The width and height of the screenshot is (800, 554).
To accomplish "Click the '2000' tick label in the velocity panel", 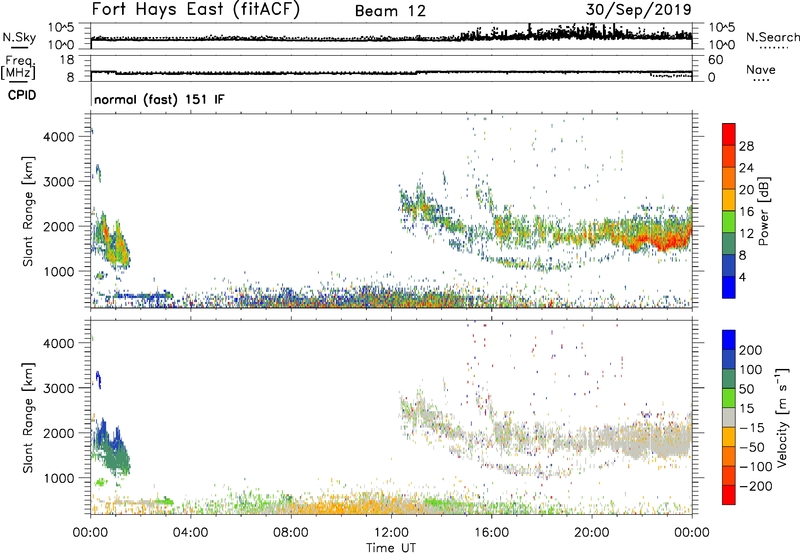I will [x=58, y=433].
